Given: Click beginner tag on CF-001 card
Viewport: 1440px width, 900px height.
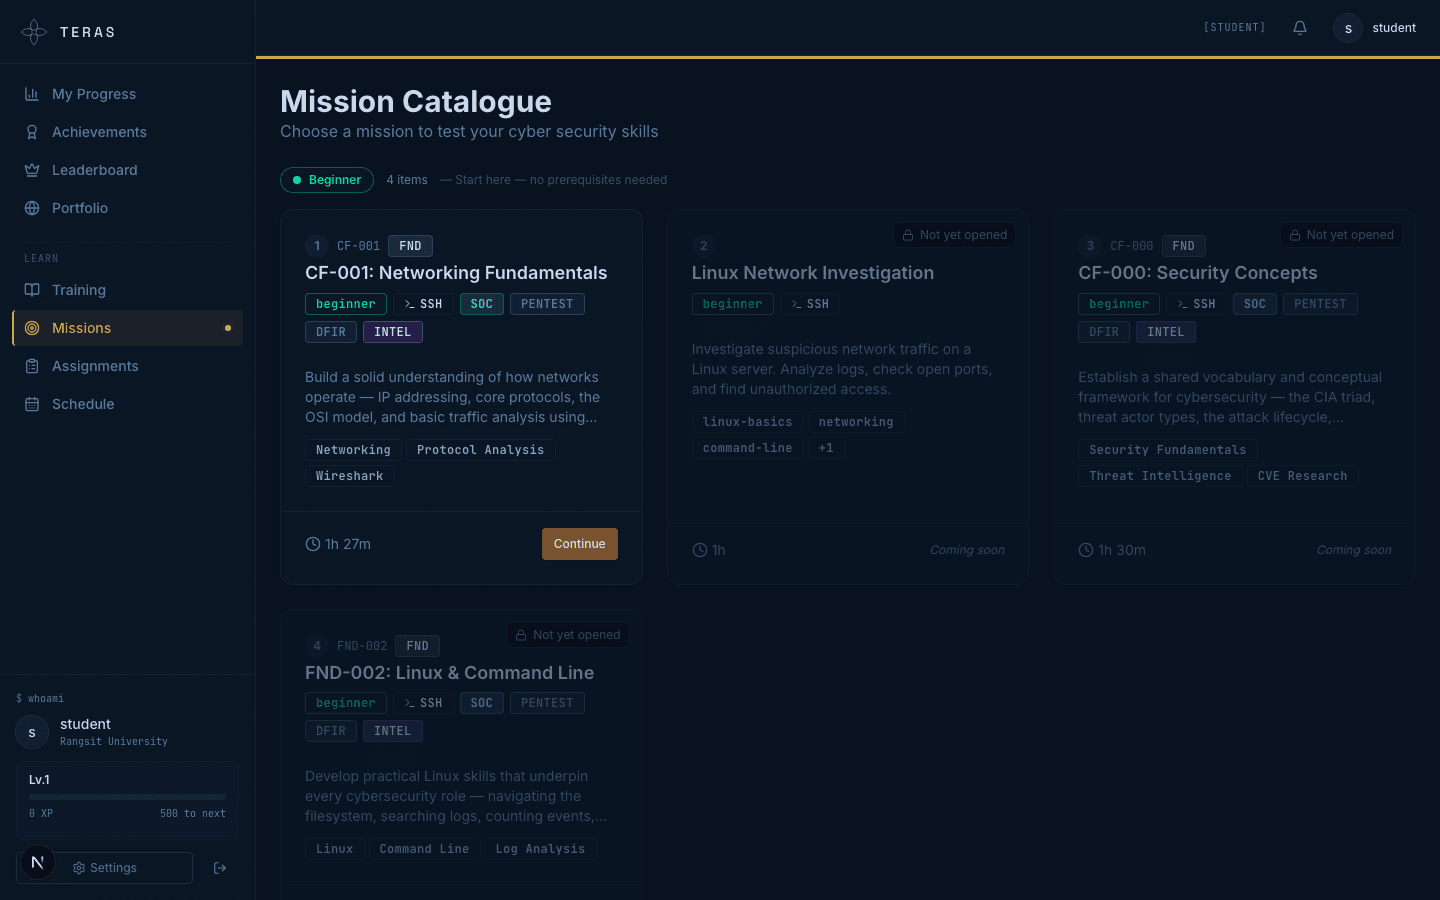Looking at the screenshot, I should (x=346, y=304).
